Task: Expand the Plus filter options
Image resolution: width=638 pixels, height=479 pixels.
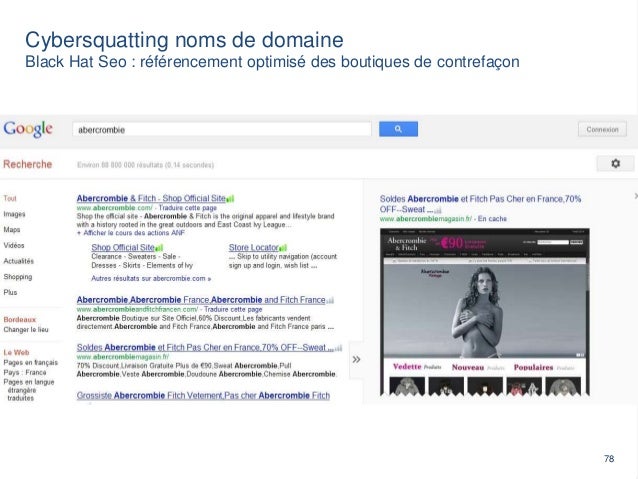Action: (10, 292)
